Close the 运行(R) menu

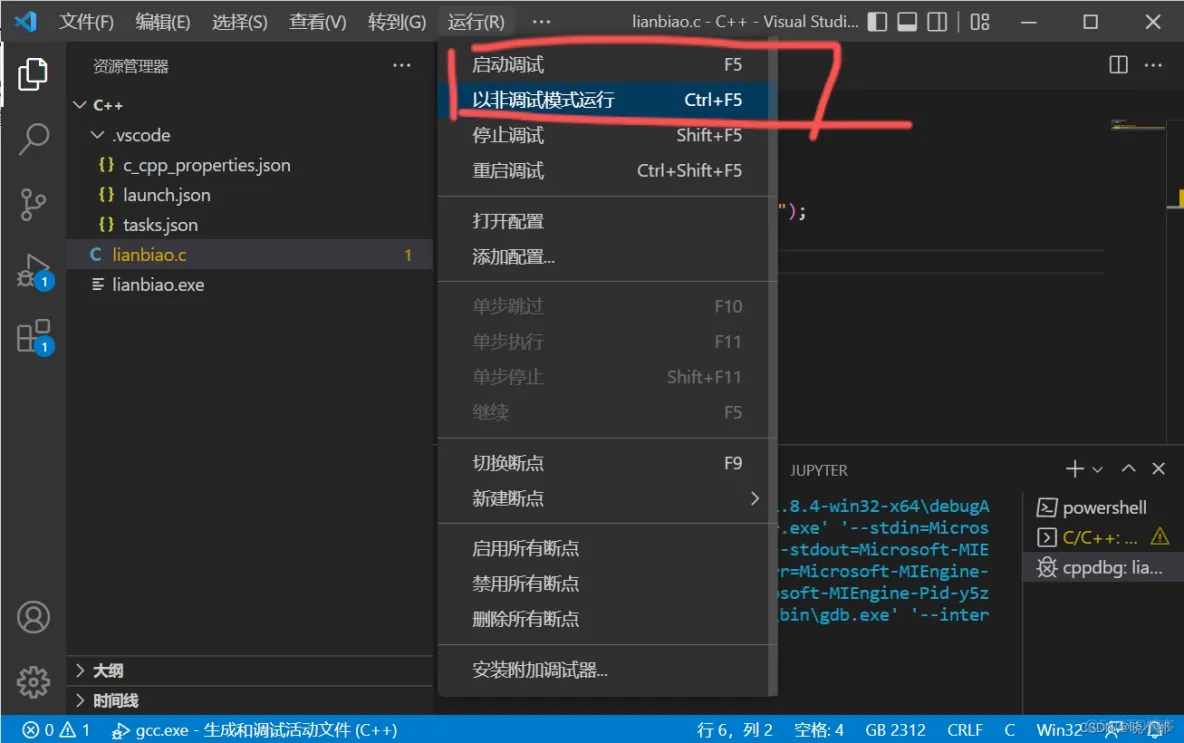pyautogui.click(x=476, y=22)
